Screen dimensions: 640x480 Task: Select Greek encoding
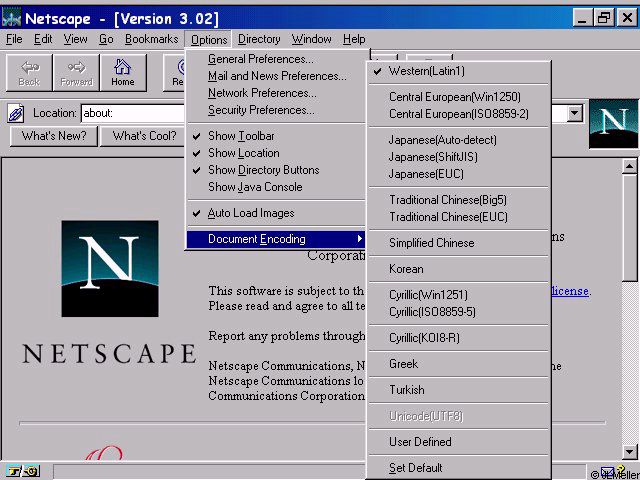click(458, 364)
